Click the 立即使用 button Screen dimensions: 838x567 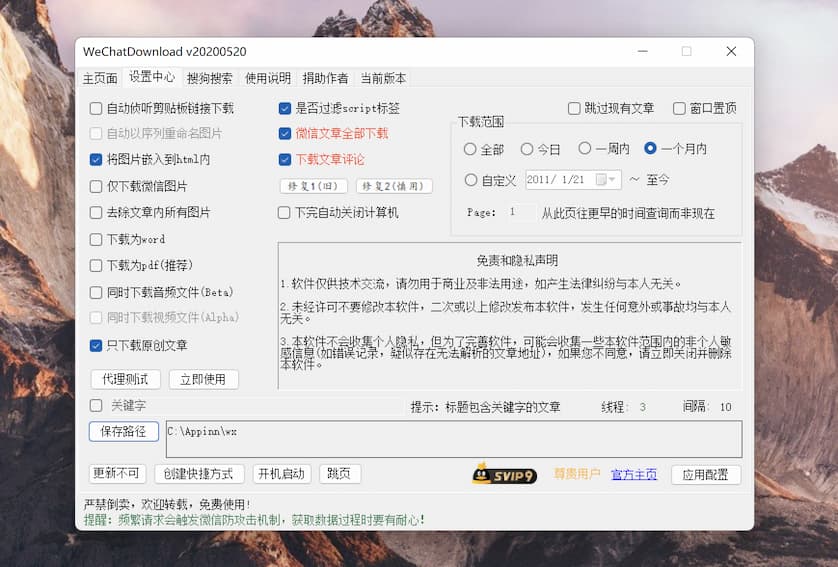click(203, 379)
